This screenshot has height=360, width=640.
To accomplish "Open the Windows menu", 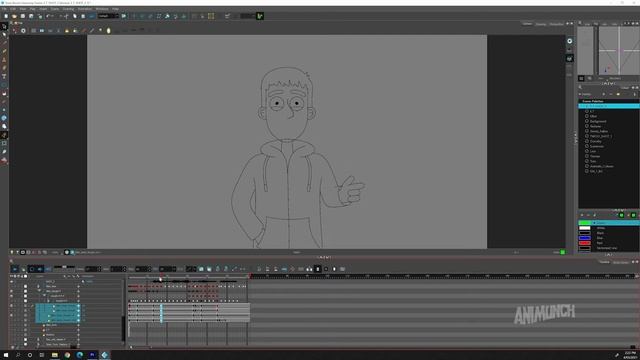I will tap(102, 9).
